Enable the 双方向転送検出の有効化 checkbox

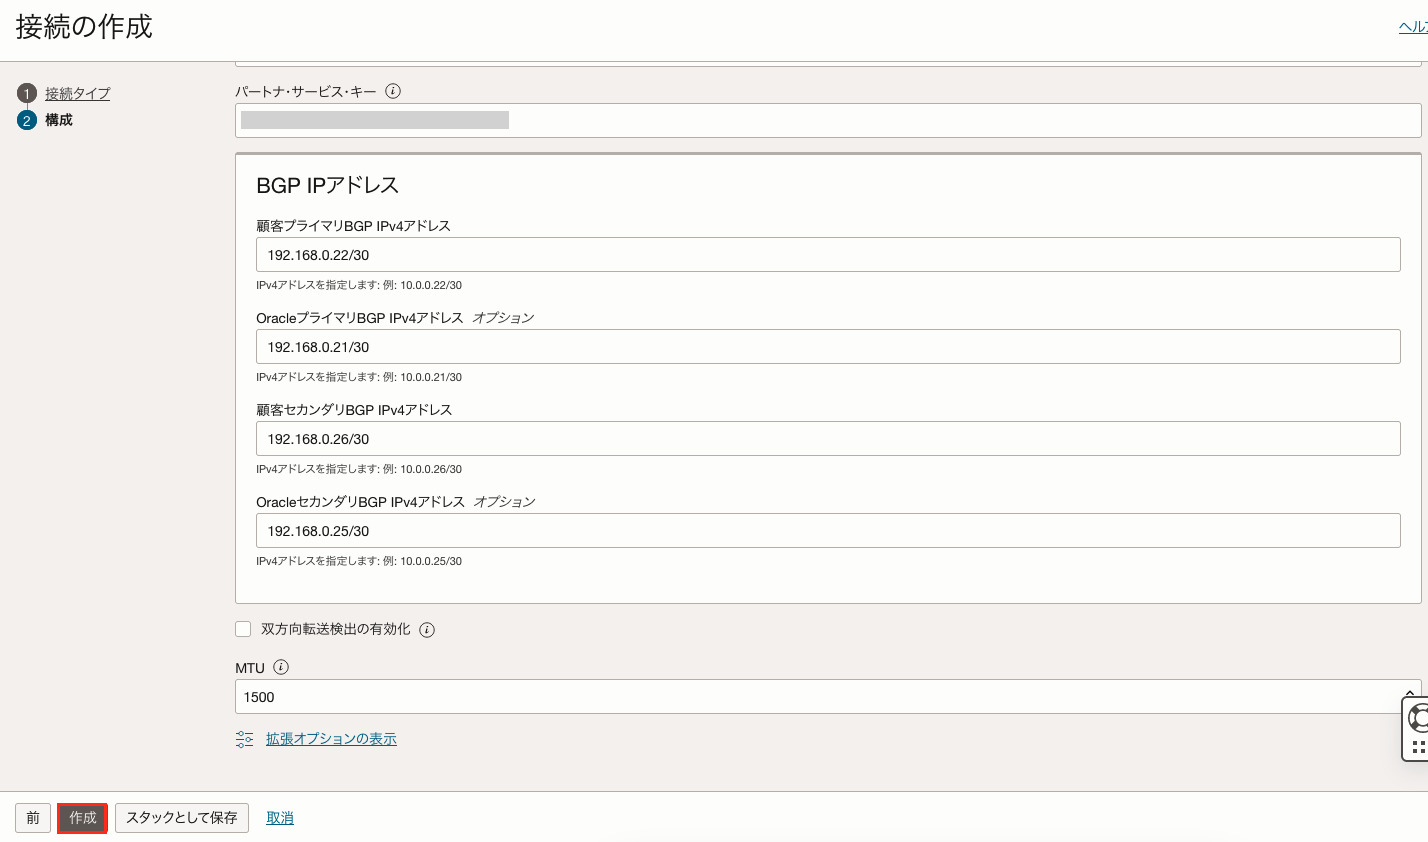(x=243, y=629)
